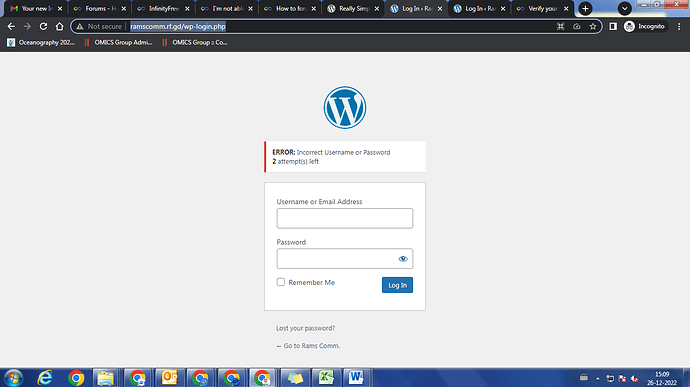This screenshot has width=690, height=387.
Task: Click the Not secure warning icon
Action: (x=80, y=26)
